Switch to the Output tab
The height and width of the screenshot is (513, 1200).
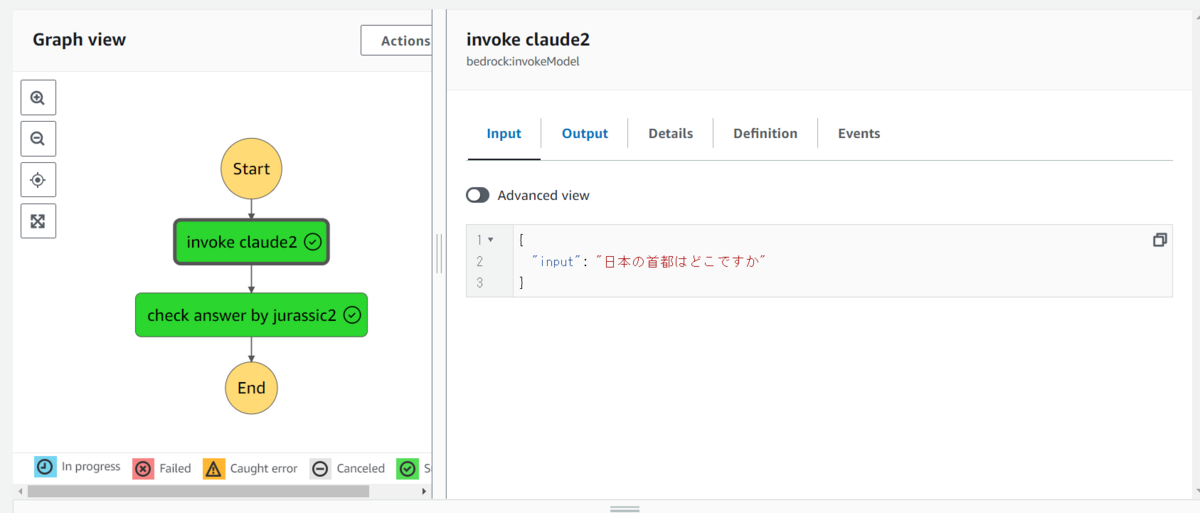click(585, 134)
